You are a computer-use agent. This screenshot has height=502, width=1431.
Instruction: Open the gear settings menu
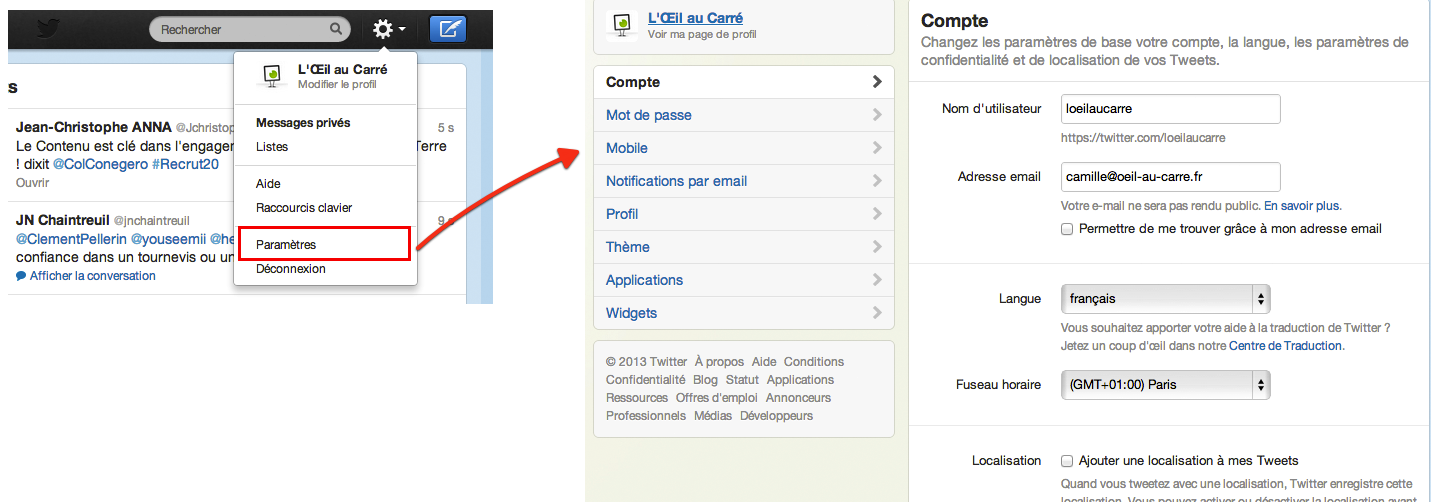[x=388, y=29]
